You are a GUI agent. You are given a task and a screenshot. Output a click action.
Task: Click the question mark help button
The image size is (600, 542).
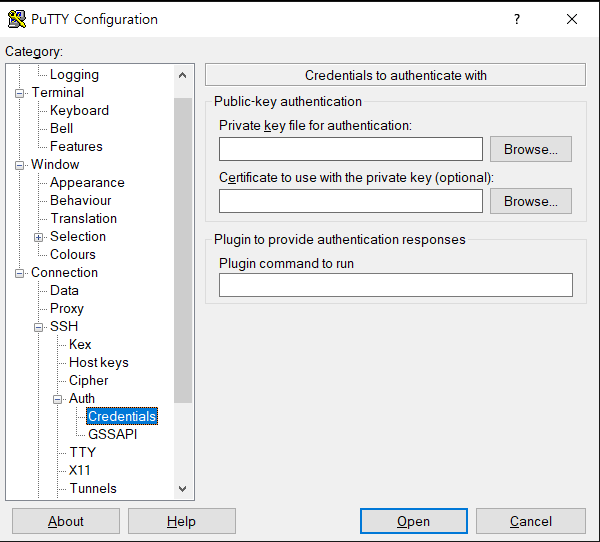(x=517, y=19)
